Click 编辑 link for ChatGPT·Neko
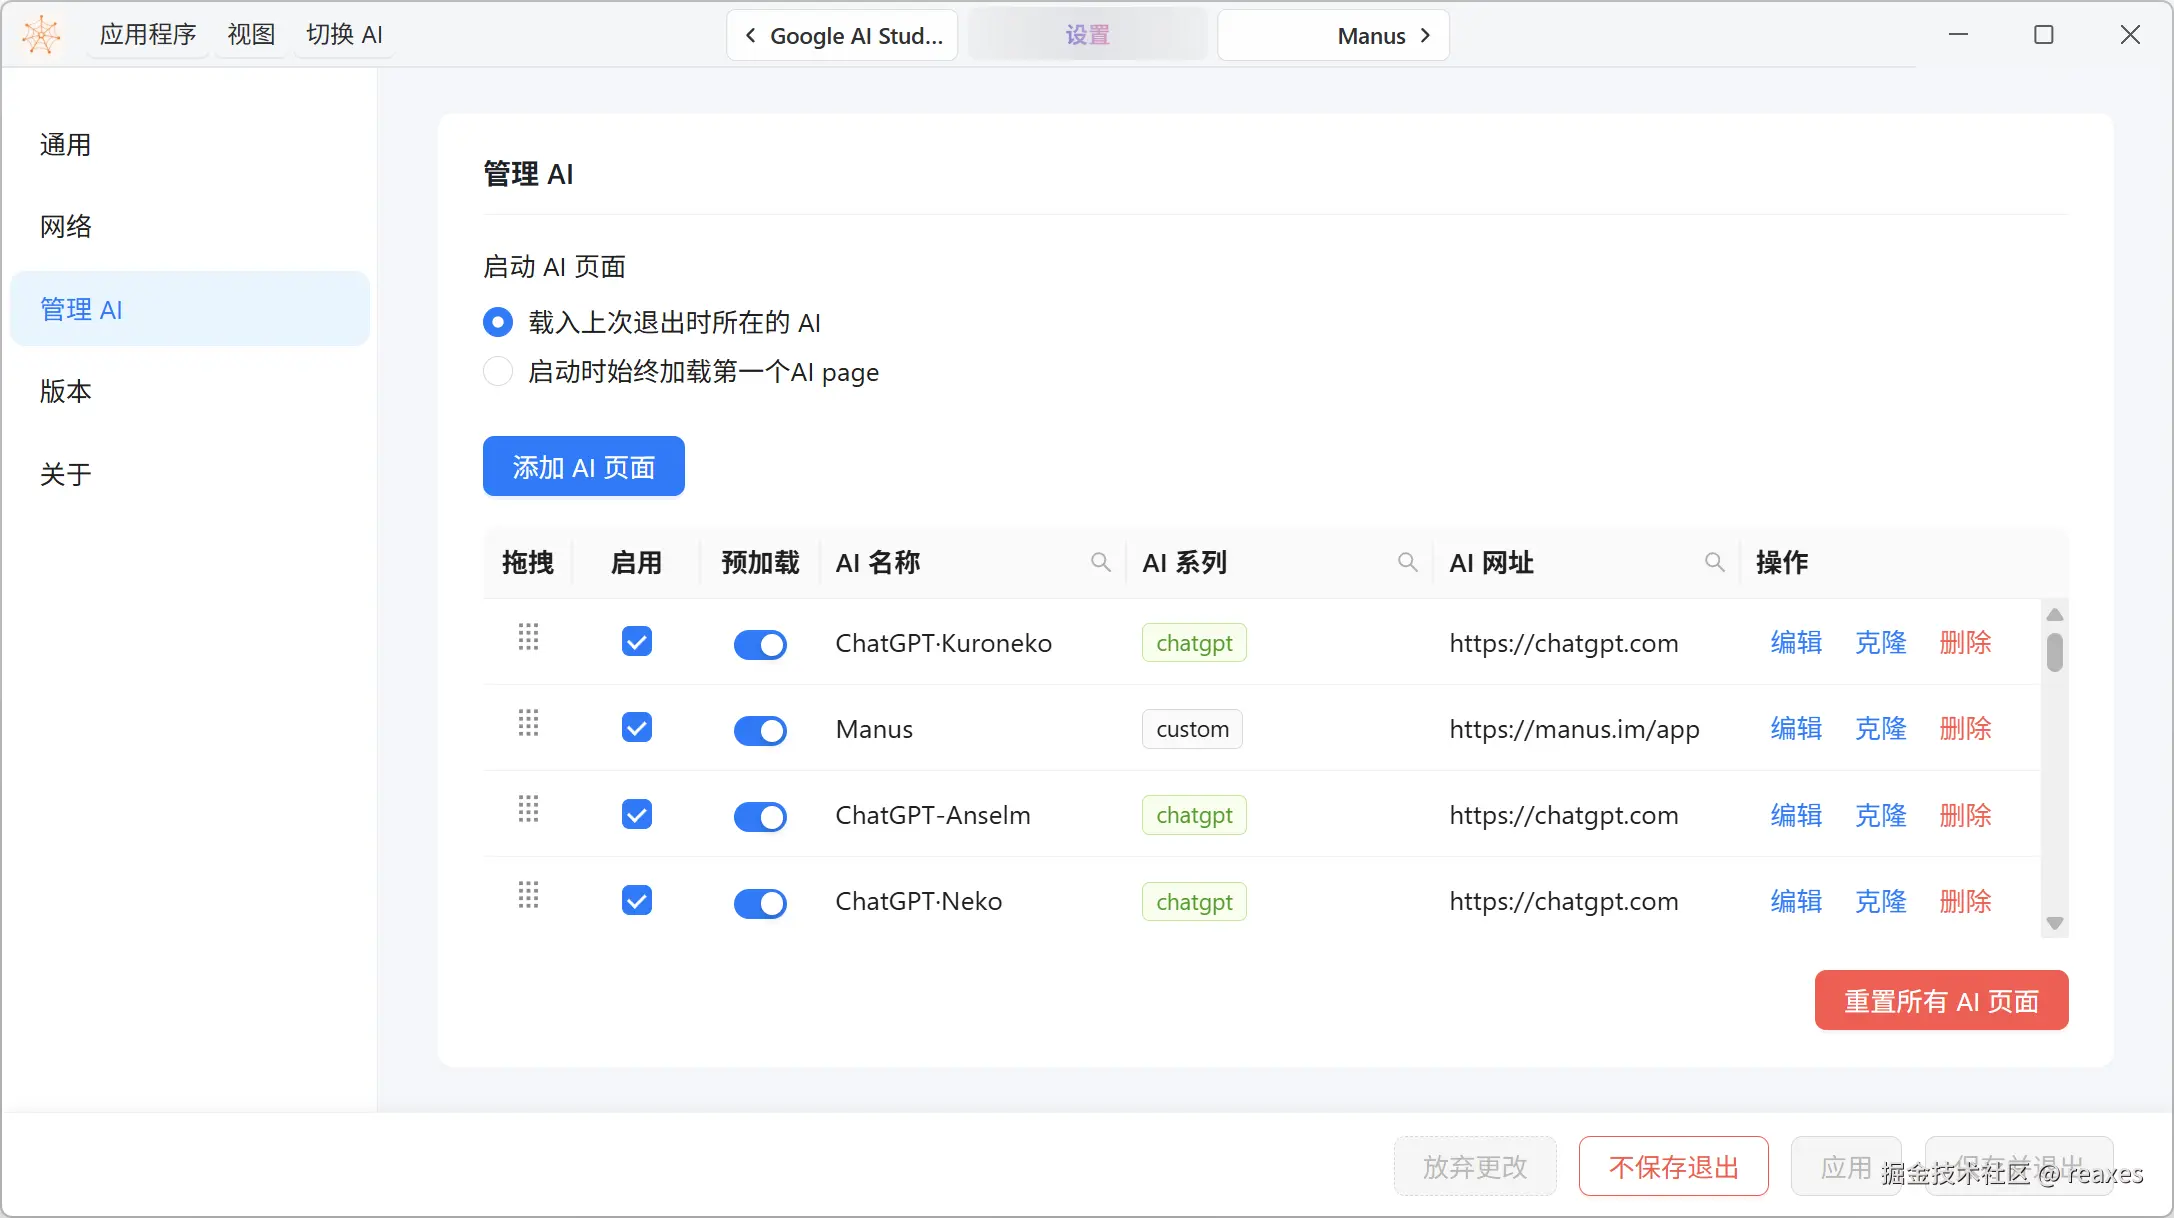This screenshot has height=1218, width=2174. click(1796, 901)
